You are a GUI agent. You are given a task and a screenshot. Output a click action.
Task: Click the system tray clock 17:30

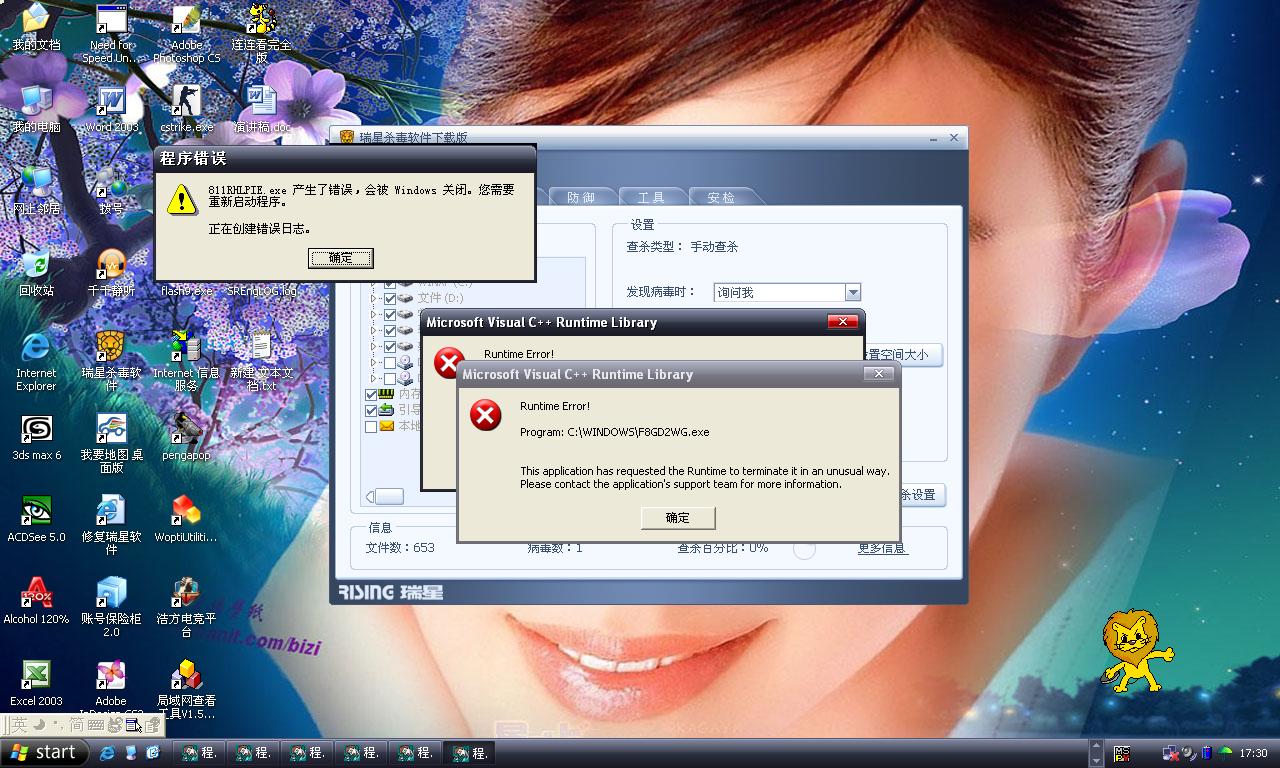tap(1253, 753)
